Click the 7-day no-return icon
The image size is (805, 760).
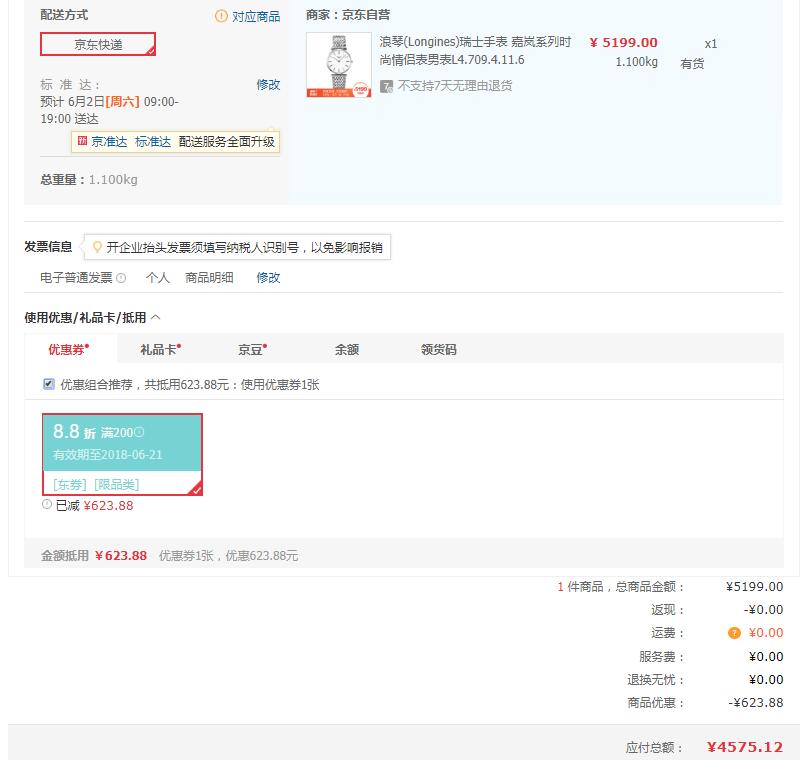pyautogui.click(x=386, y=86)
